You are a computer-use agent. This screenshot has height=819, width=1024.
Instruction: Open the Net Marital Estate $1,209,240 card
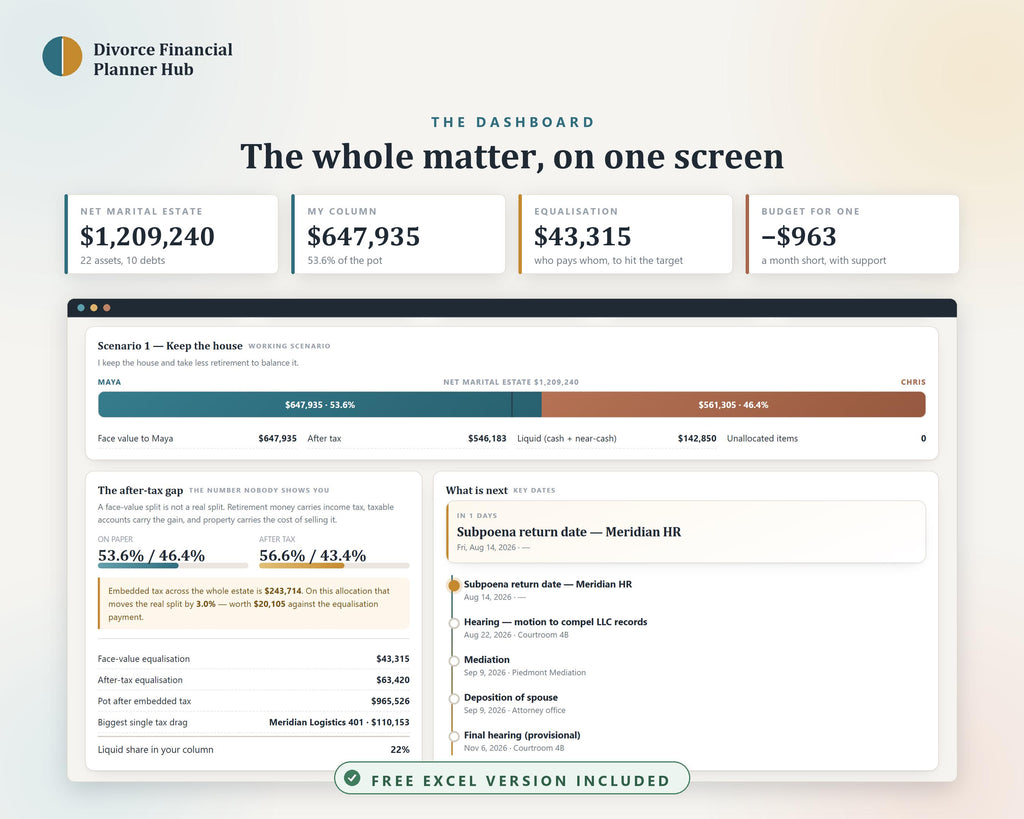coord(171,234)
